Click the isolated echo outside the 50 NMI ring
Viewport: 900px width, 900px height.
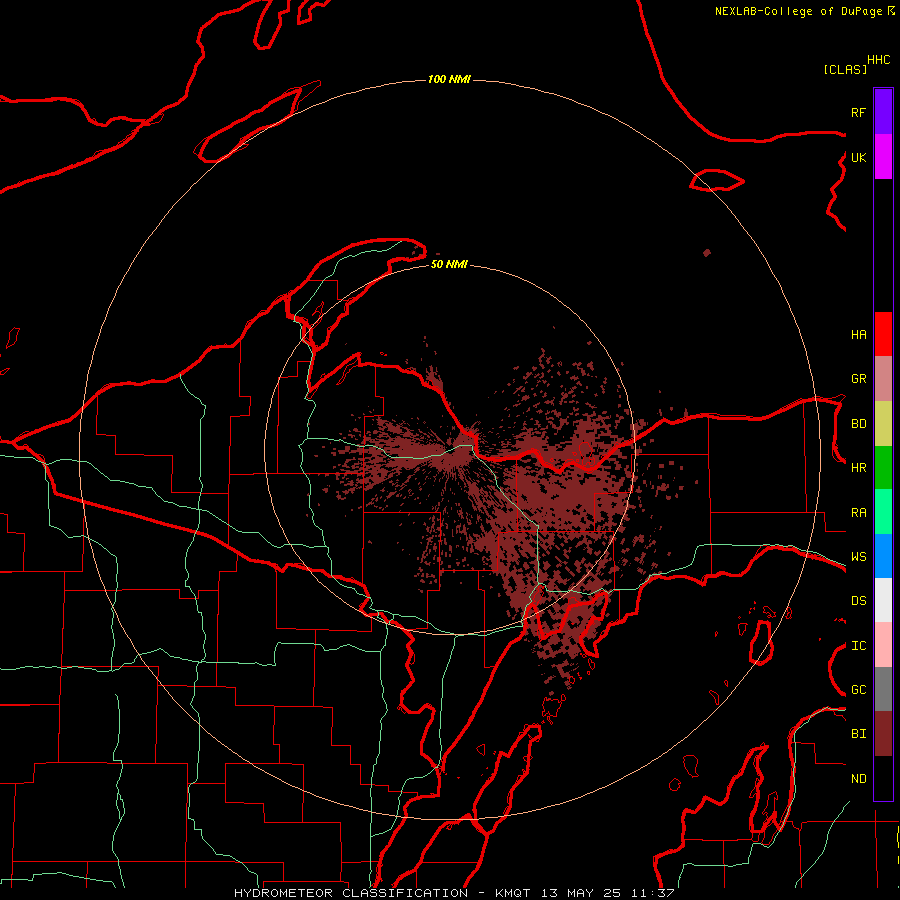click(707, 253)
